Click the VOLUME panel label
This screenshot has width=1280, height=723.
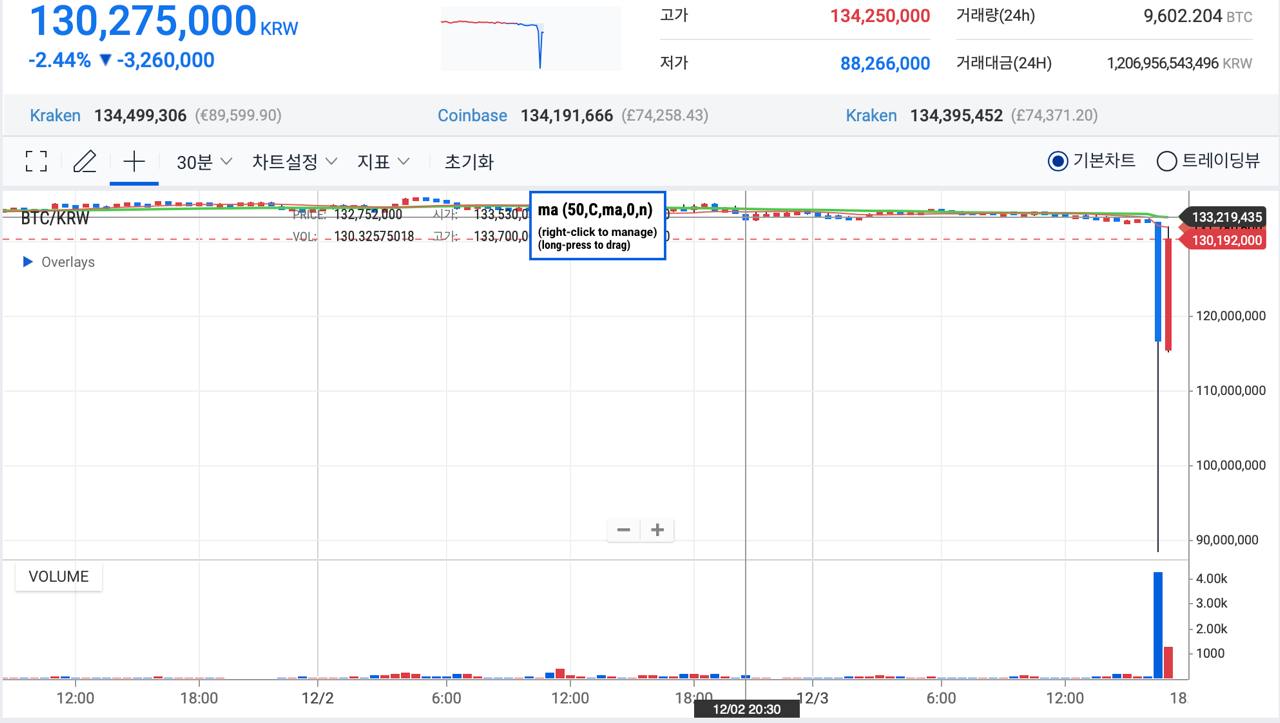click(x=58, y=577)
